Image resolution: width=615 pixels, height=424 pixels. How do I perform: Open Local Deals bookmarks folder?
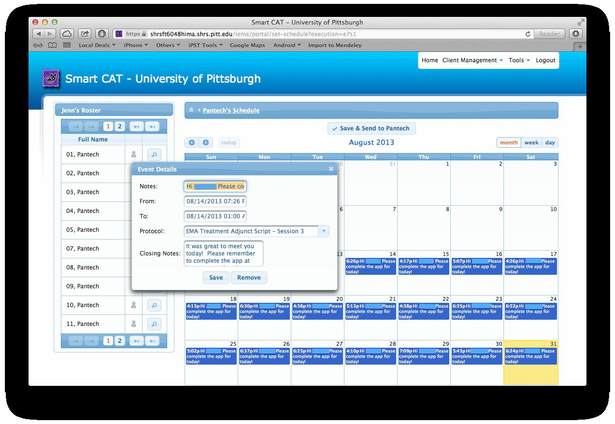click(x=97, y=45)
